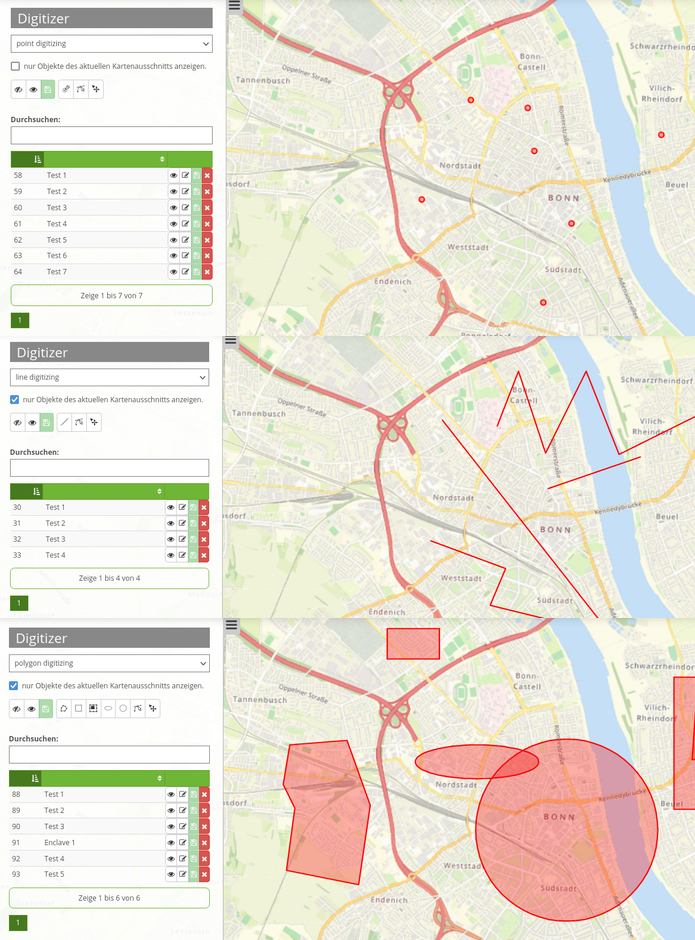Select the draw circle tool
This screenshot has width=695, height=940.
[123, 708]
